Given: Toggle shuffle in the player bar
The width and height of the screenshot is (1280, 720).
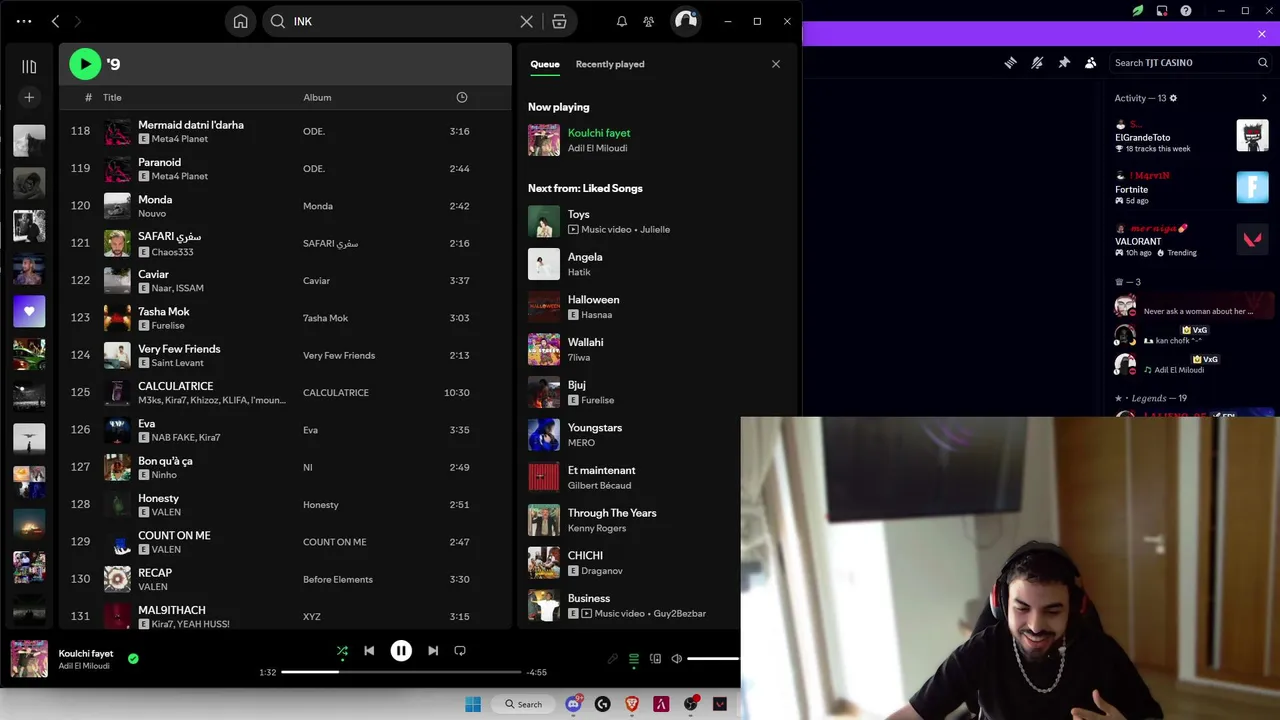Looking at the screenshot, I should (x=342, y=651).
